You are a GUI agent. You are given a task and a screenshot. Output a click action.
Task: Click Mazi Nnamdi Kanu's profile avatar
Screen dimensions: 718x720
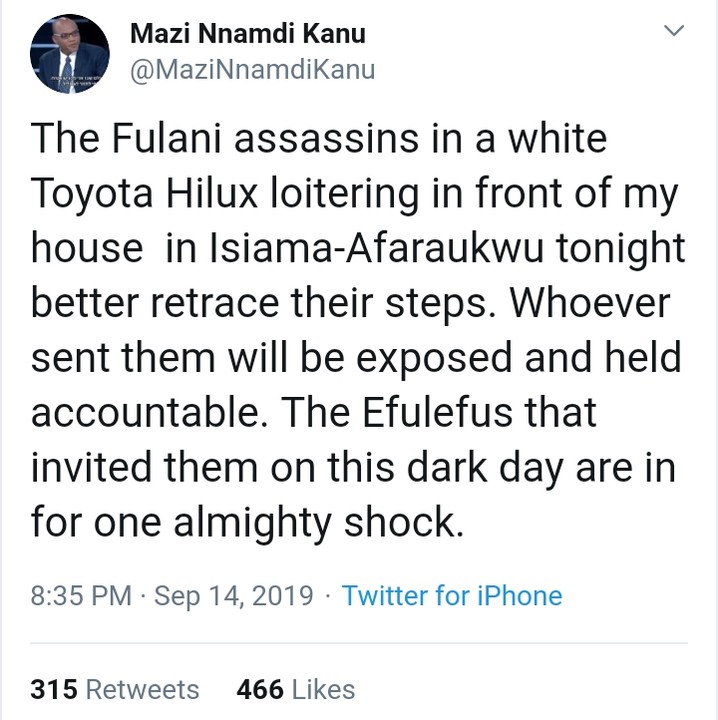(68, 55)
